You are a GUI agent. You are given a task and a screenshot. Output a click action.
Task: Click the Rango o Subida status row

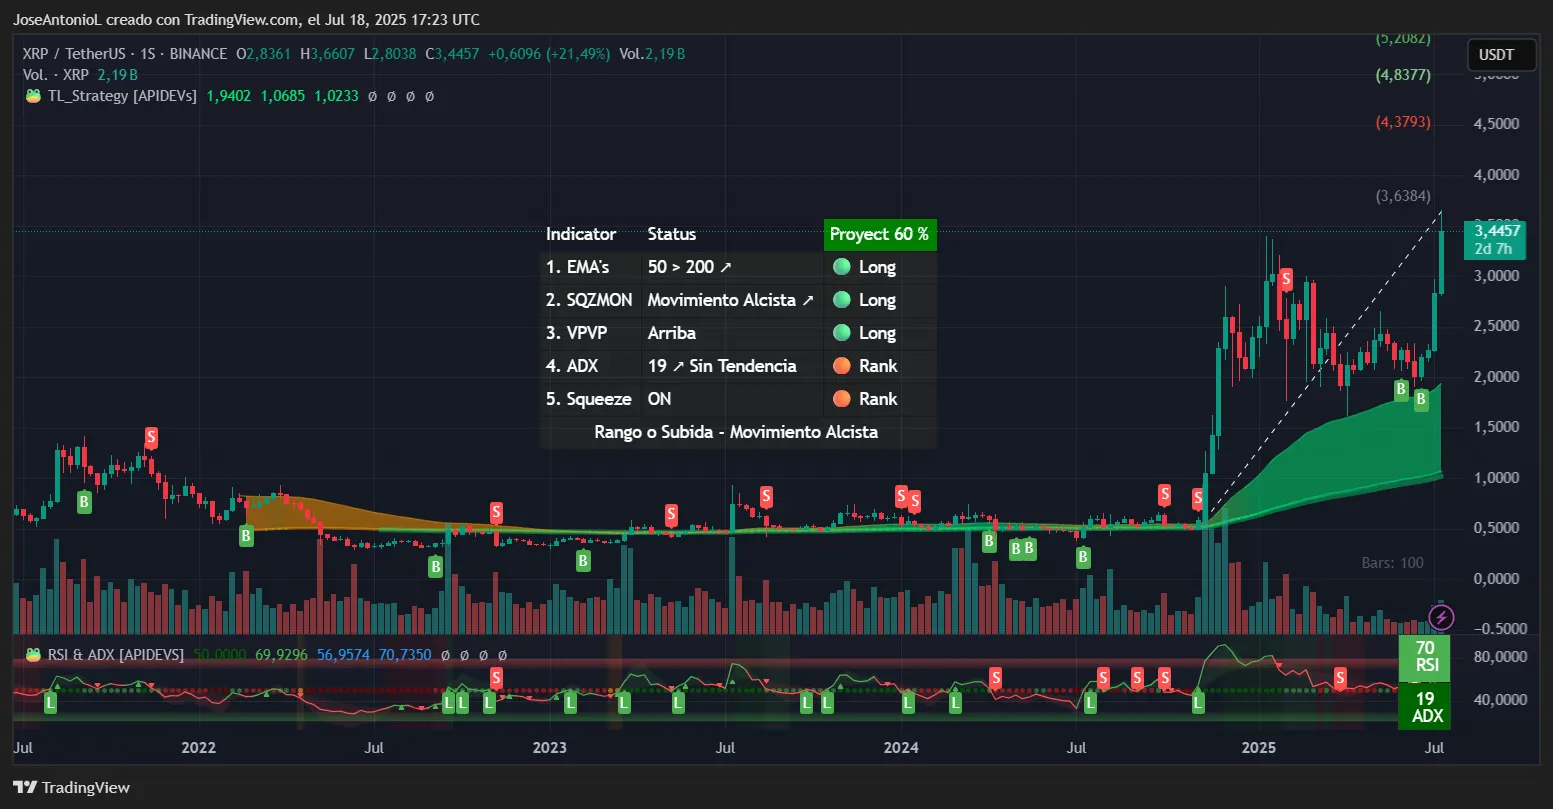tap(738, 432)
